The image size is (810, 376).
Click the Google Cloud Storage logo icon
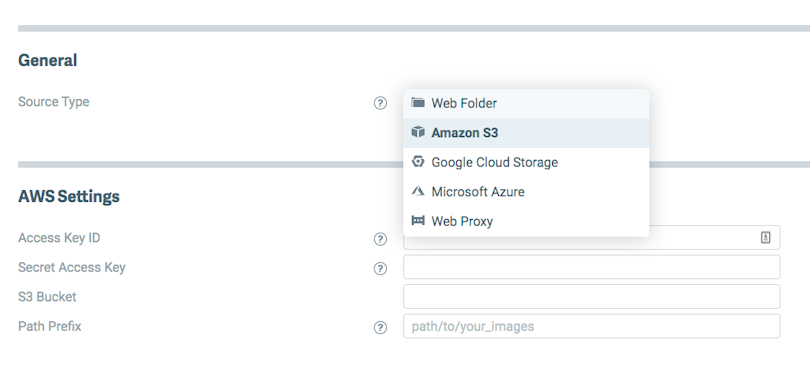point(417,162)
